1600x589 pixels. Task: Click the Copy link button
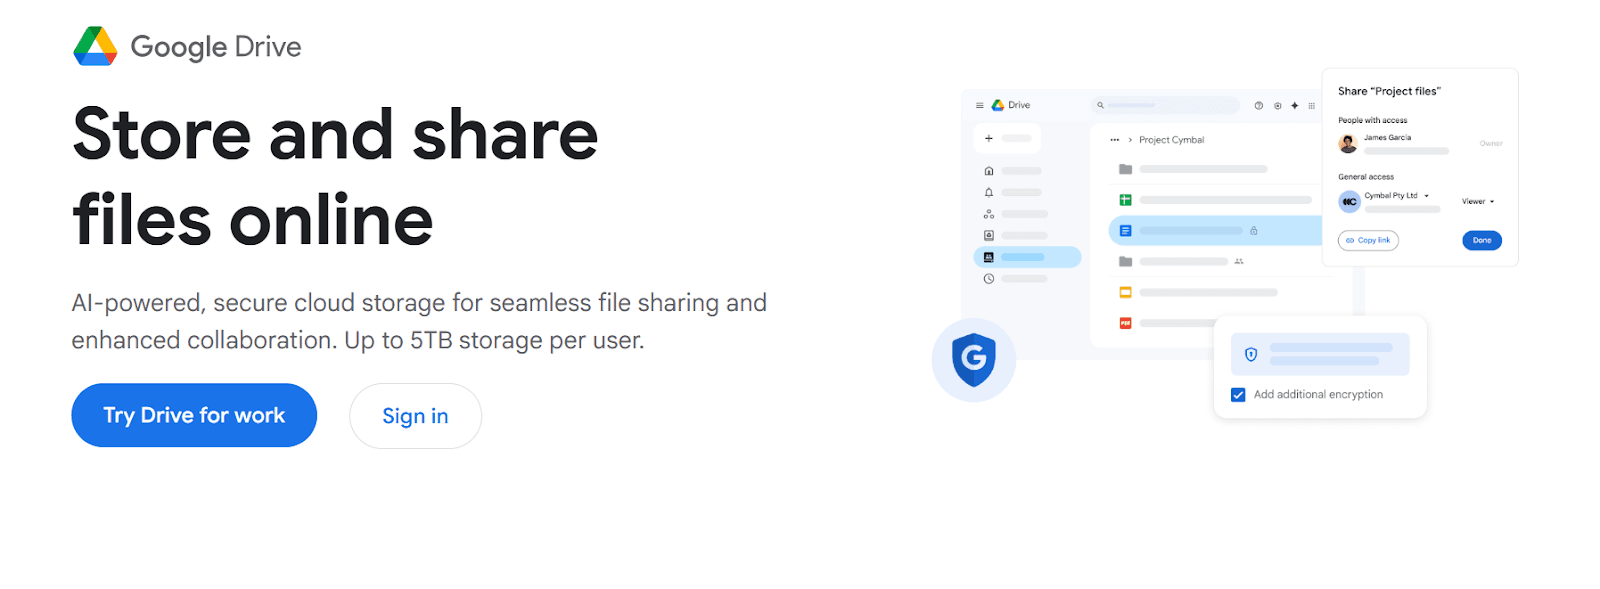(1368, 240)
